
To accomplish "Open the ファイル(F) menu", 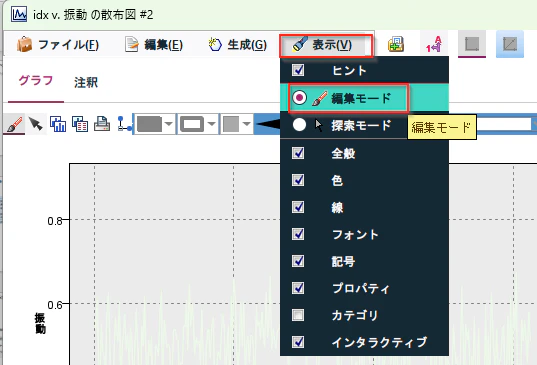I will coord(58,45).
